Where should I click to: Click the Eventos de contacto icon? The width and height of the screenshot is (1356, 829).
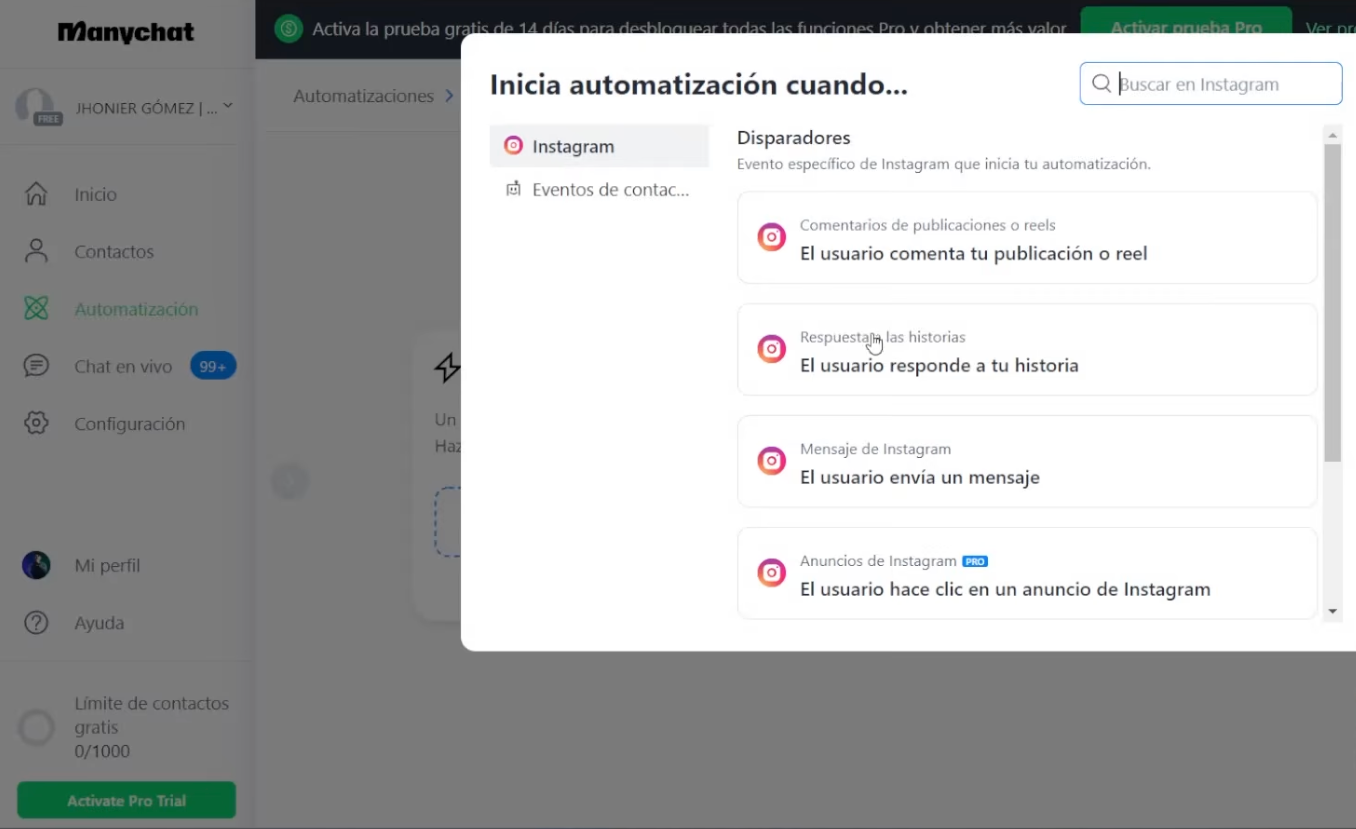pos(513,189)
